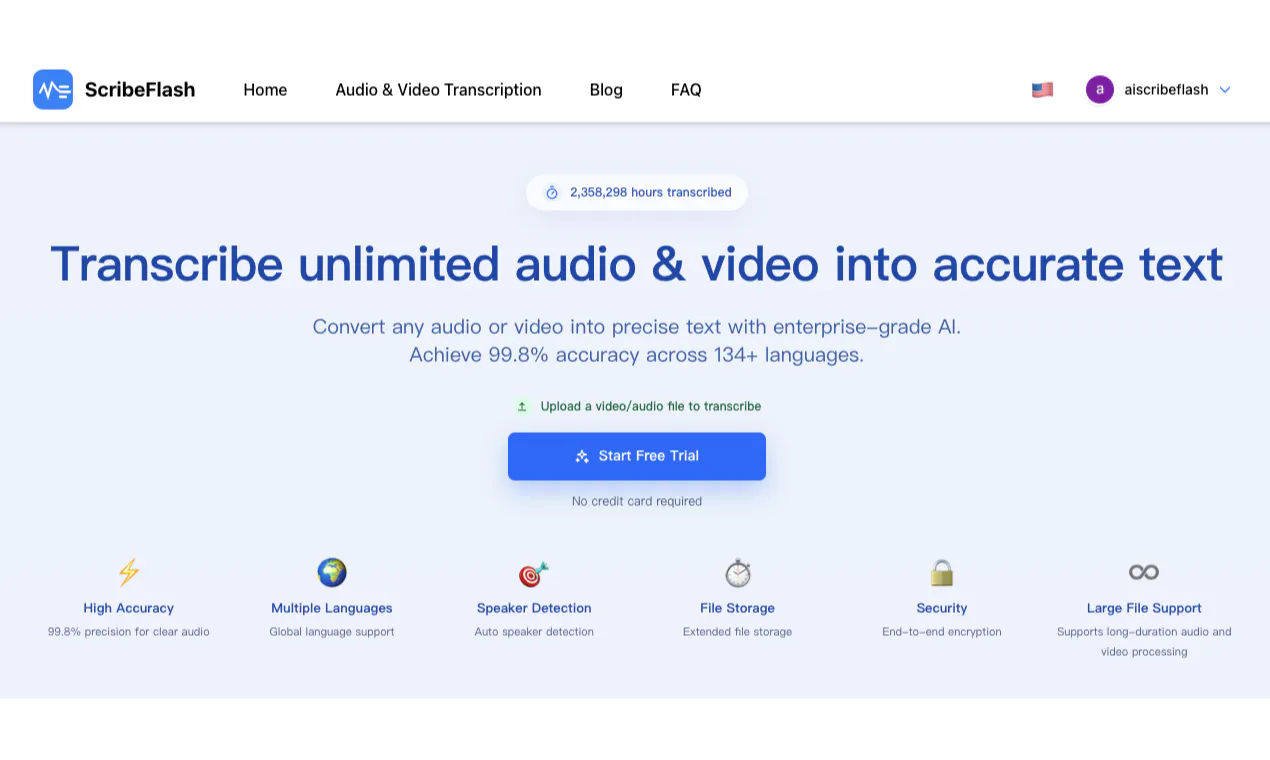Open the Blog page

coord(606,90)
